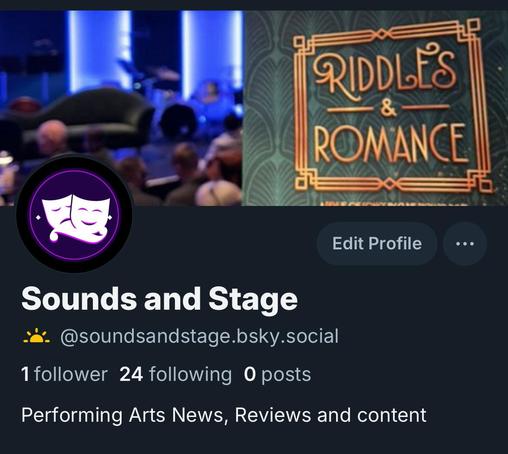
Task: Open the three-dot more options menu
Action: [465, 244]
